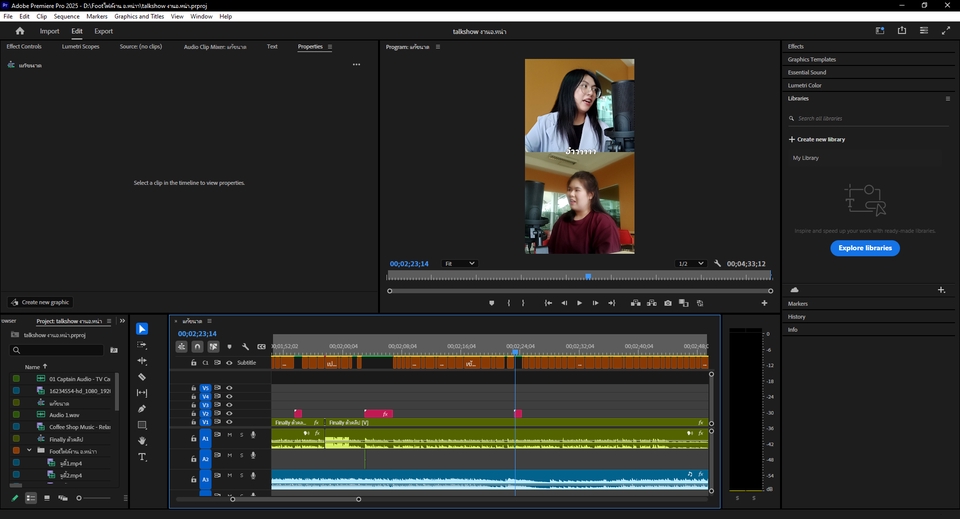Click the Ripple Edit tool
The height and width of the screenshot is (519, 960).
[x=142, y=361]
